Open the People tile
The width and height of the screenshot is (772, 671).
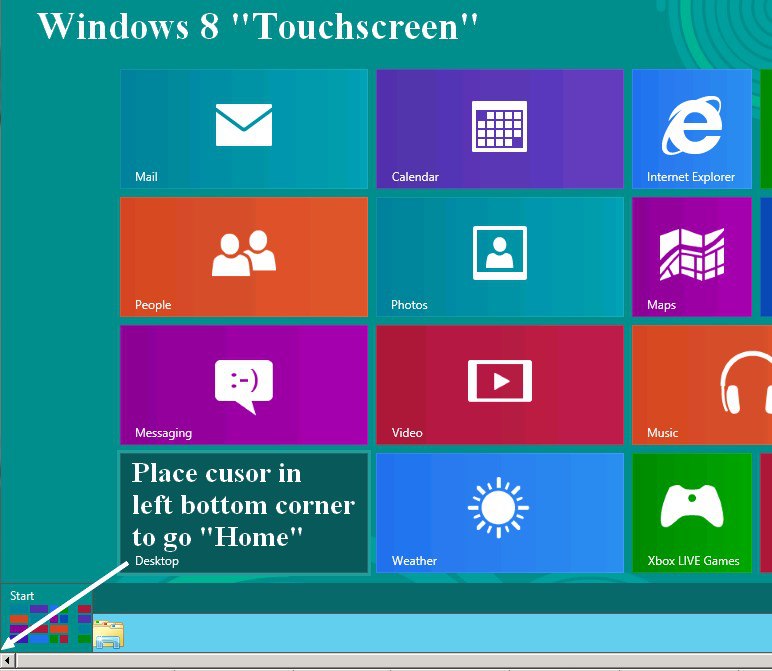[244, 257]
